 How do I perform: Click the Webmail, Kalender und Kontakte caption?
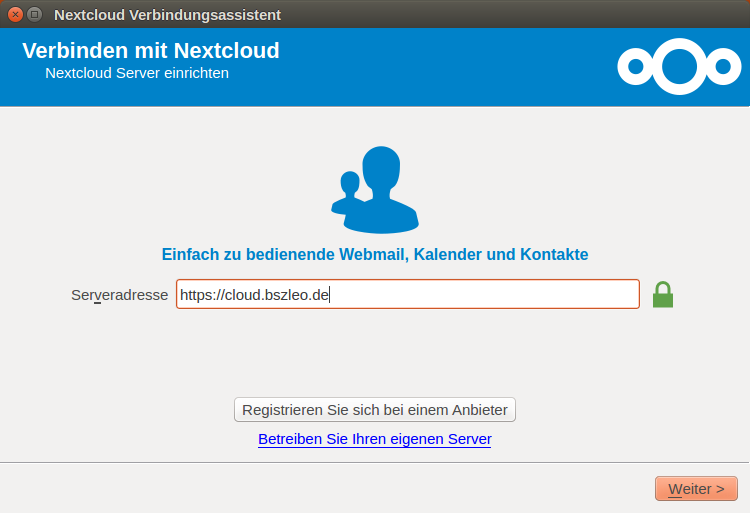tap(374, 254)
